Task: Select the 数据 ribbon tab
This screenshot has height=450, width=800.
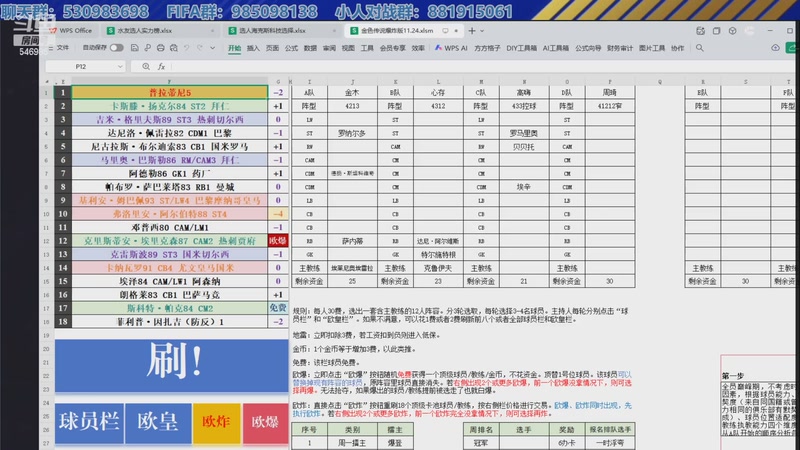Action: (x=310, y=48)
